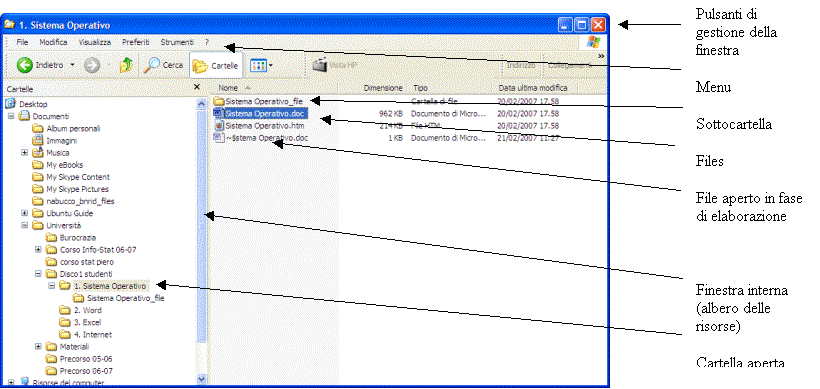The height and width of the screenshot is (389, 820).
Task: Expand the Corso Info-Stat 06-07 node
Action: tap(38, 249)
